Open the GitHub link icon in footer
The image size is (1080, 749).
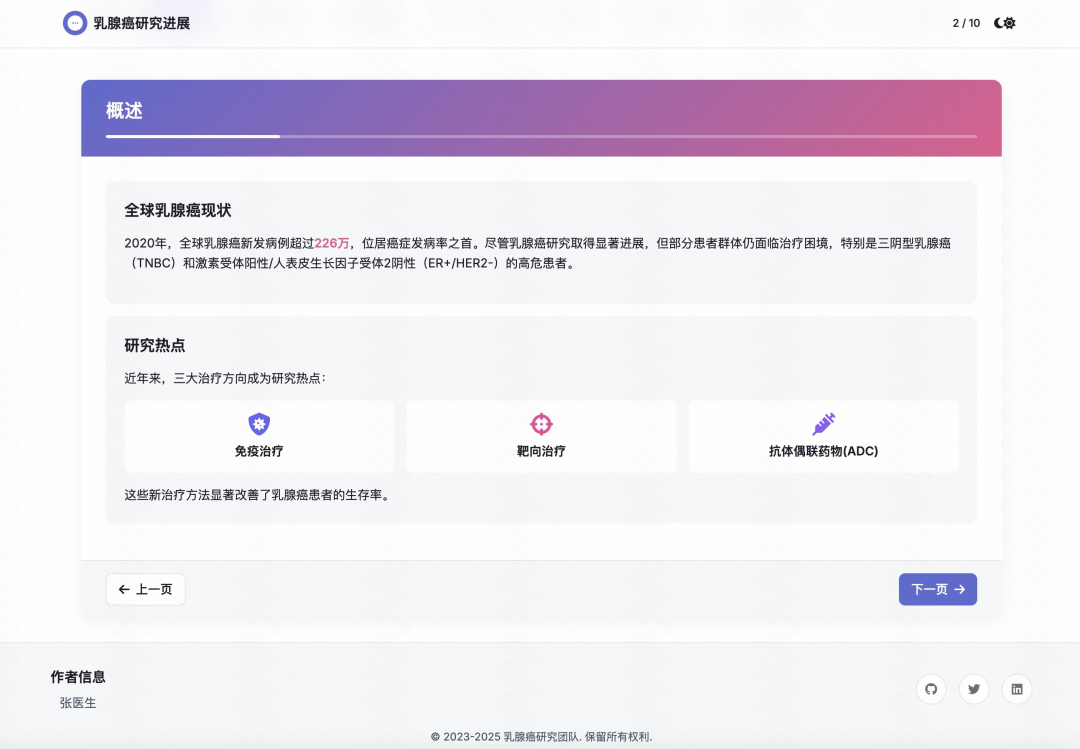(x=931, y=689)
